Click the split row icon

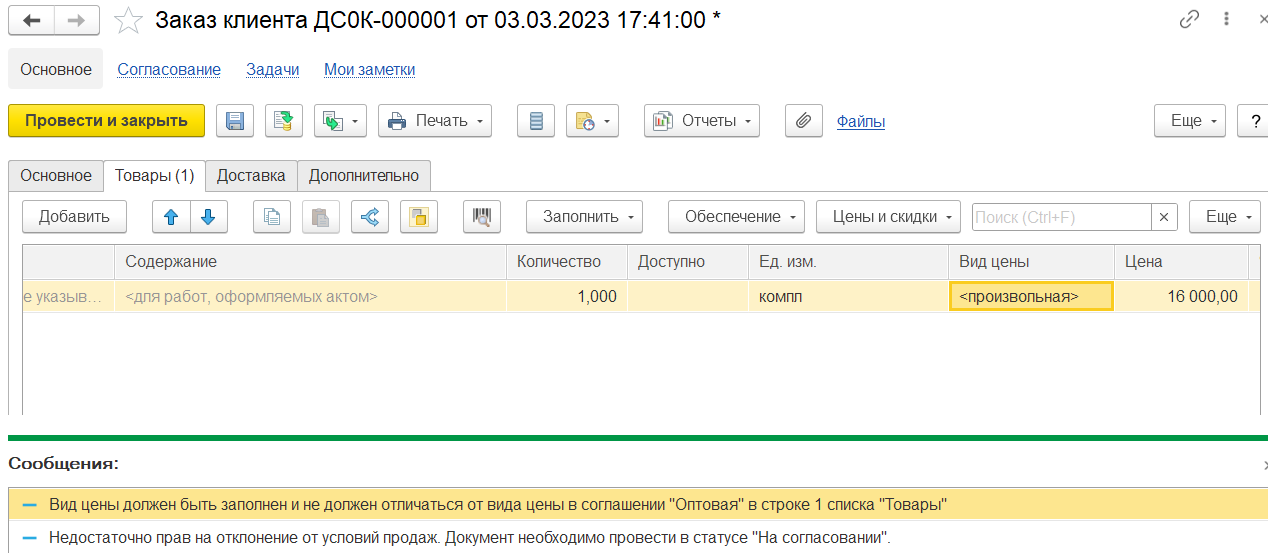[x=370, y=217]
